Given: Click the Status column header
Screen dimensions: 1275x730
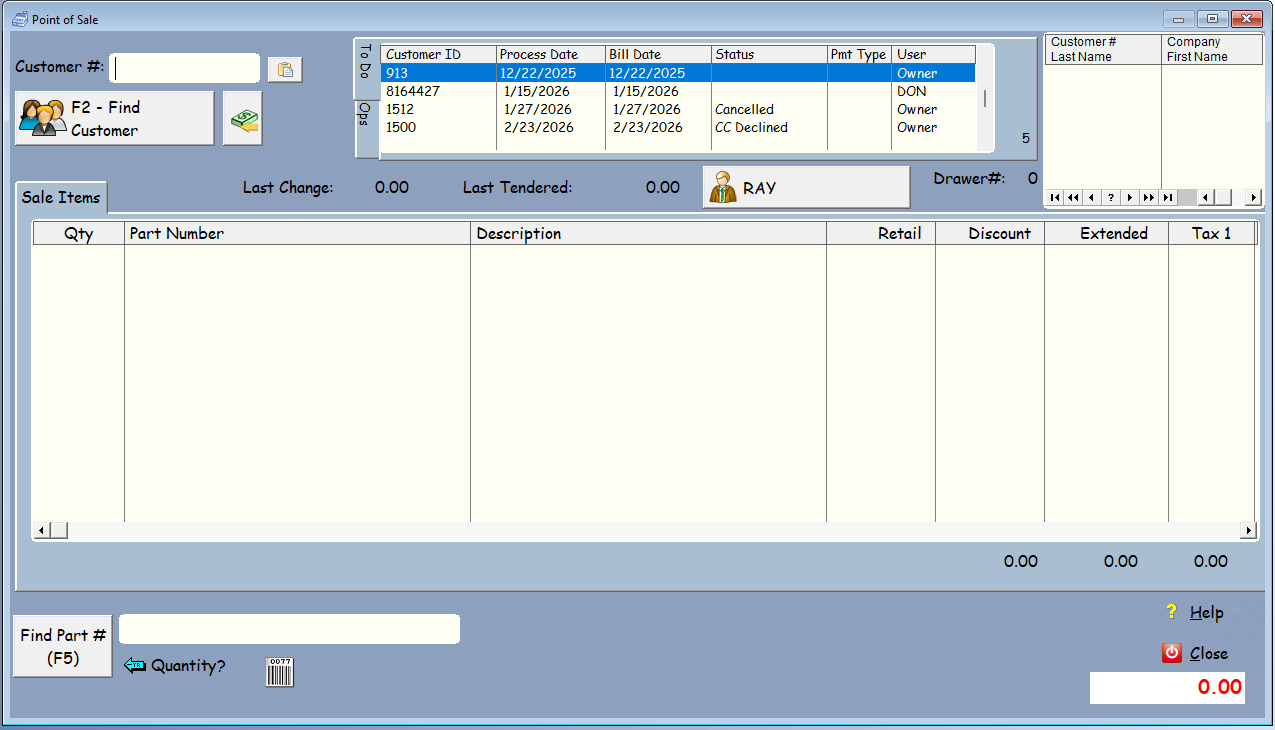Looking at the screenshot, I should (x=769, y=54).
